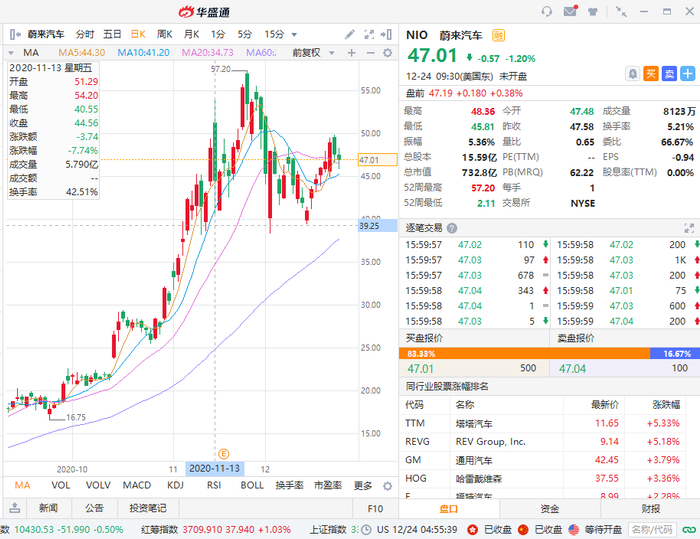
Task: Click the share upload icon
Action: click(15, 508)
